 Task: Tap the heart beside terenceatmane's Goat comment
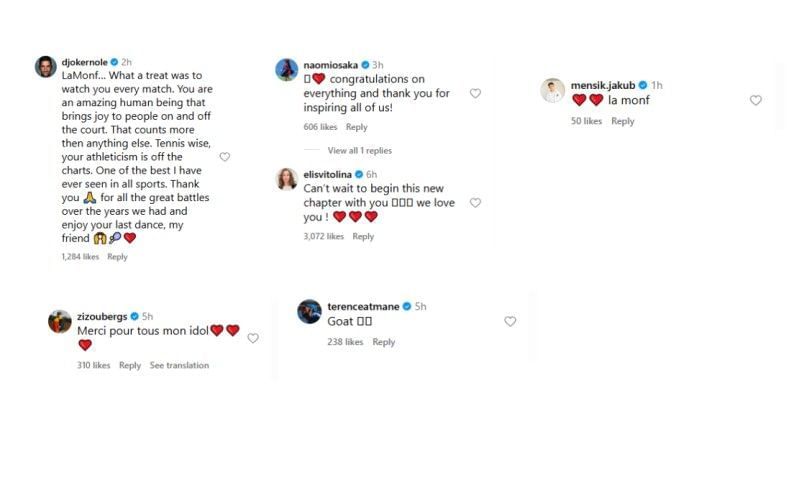point(510,321)
